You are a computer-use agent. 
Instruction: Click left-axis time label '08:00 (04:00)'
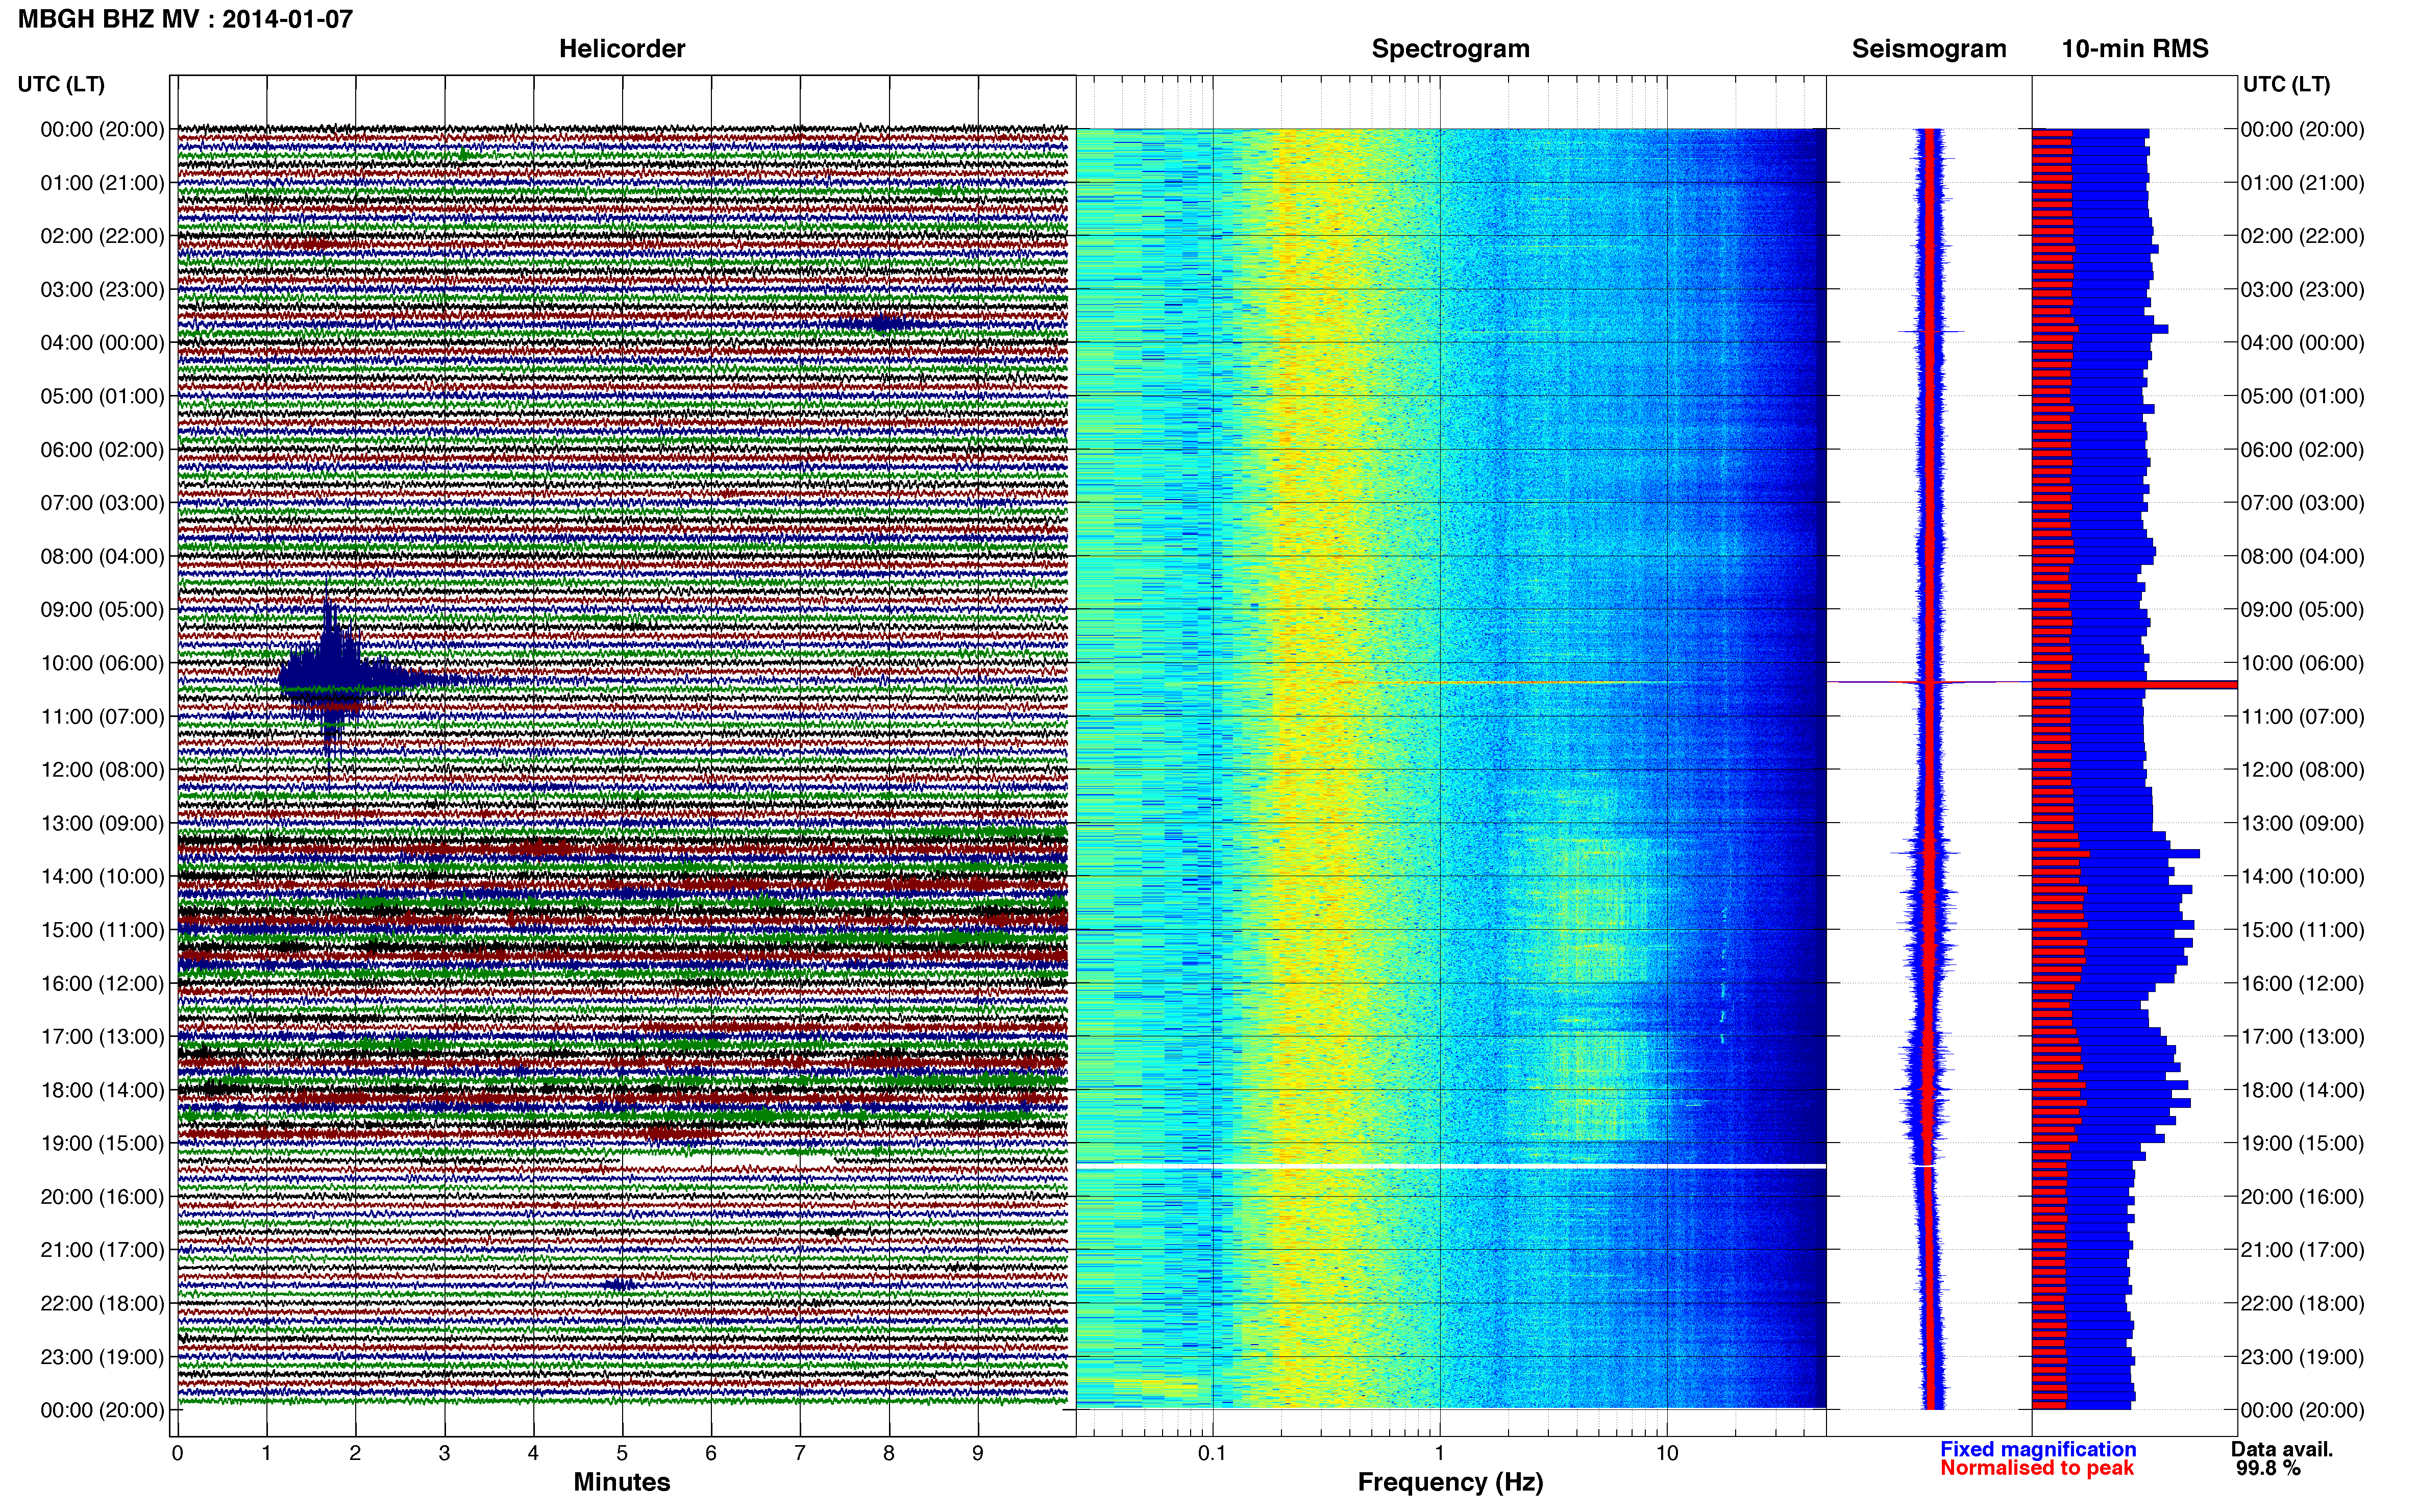point(102,556)
